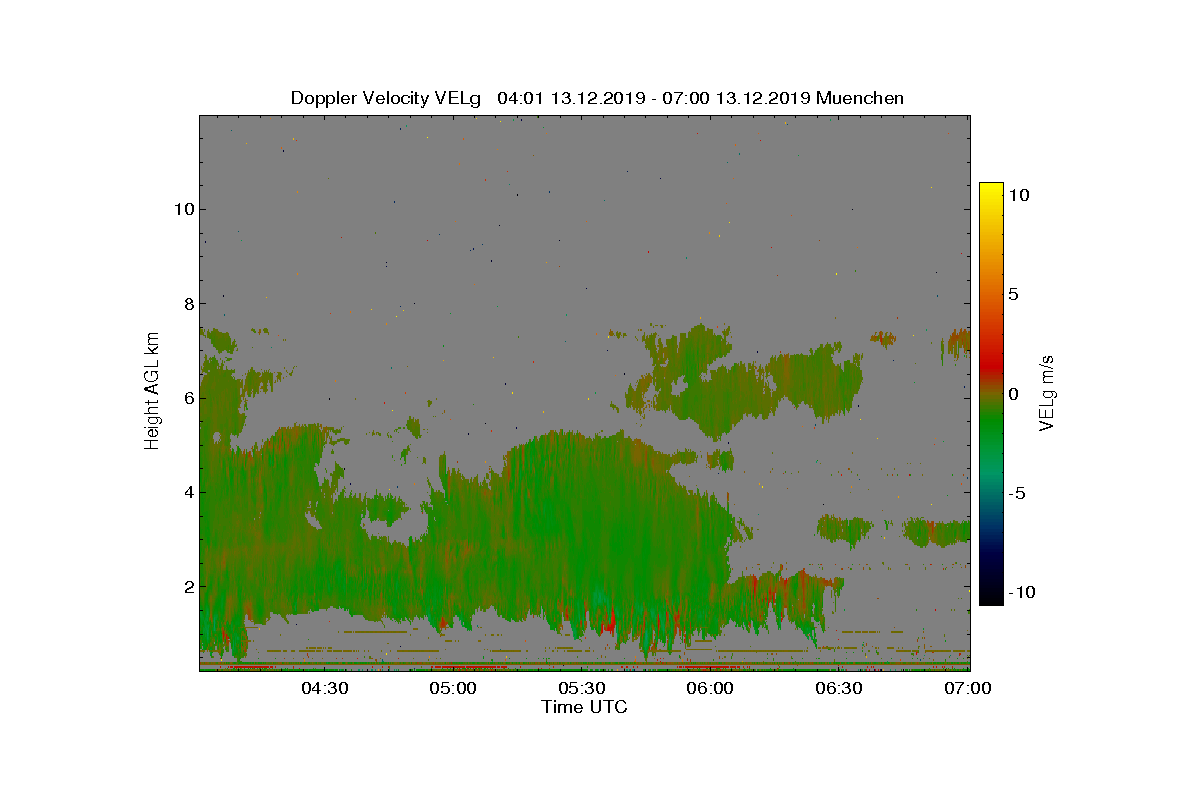Click the height tick label '8'
1200x800 pixels.
point(187,304)
